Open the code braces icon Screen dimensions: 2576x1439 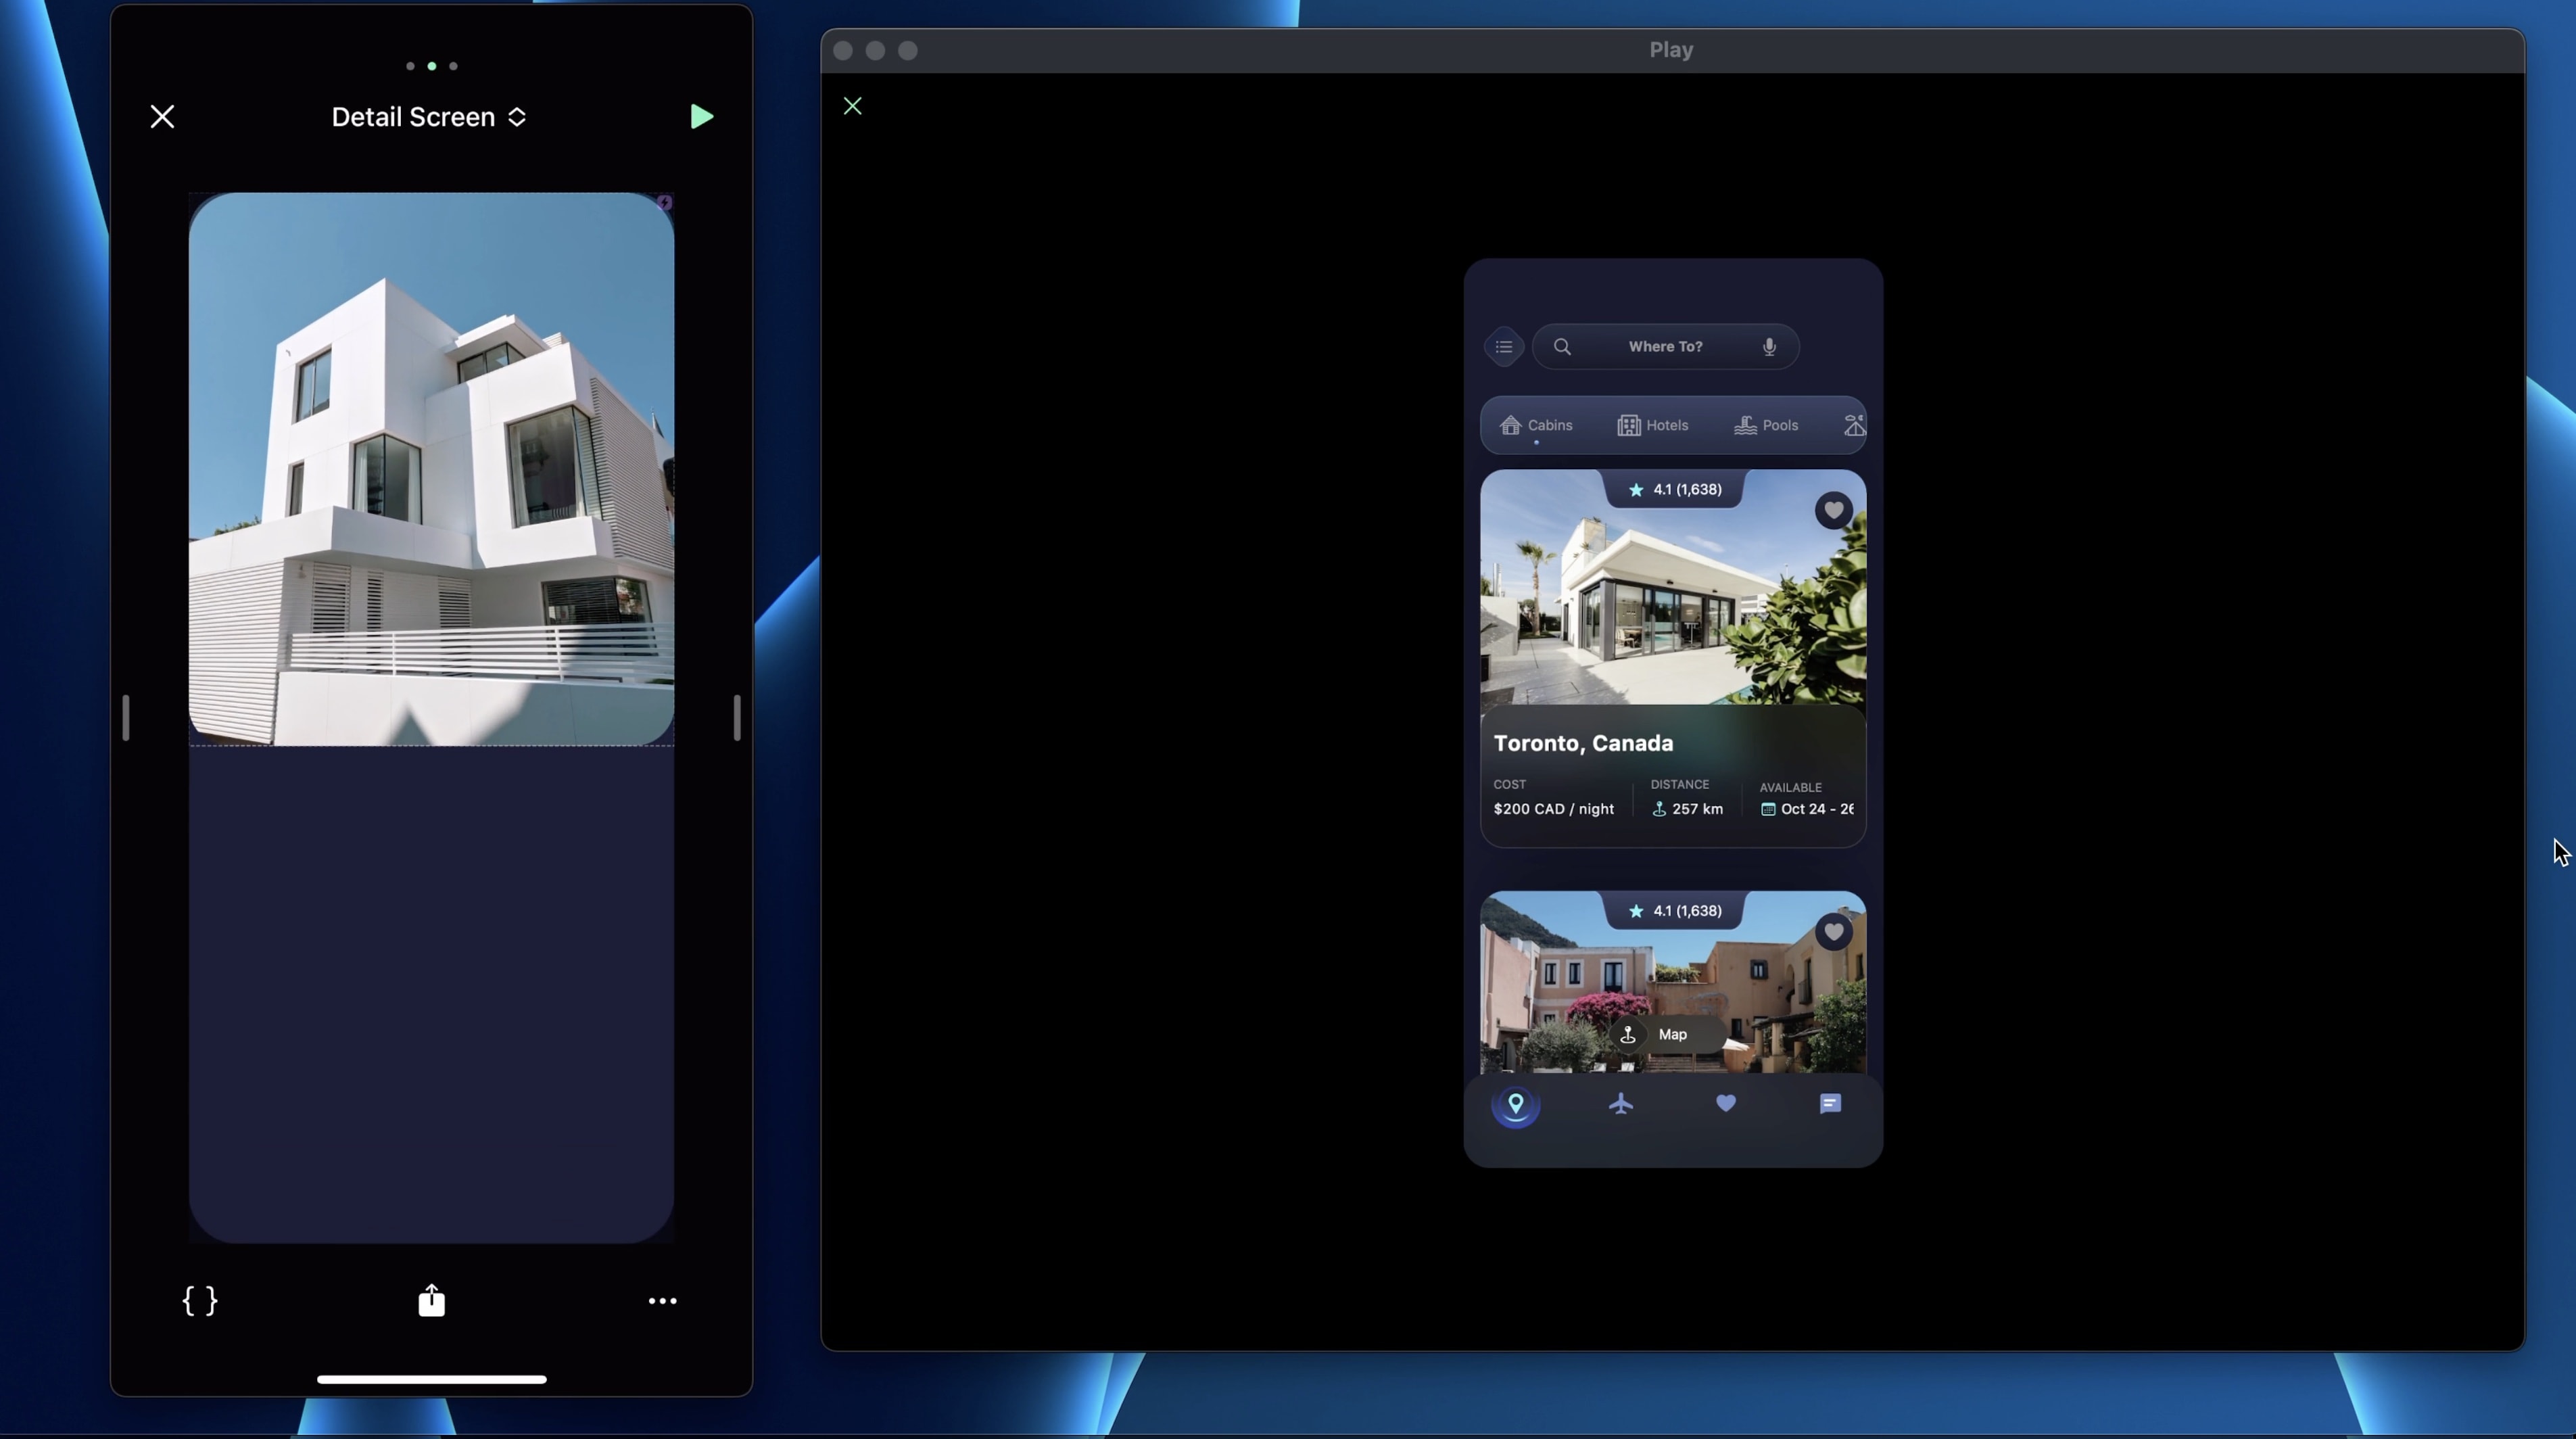[200, 1300]
